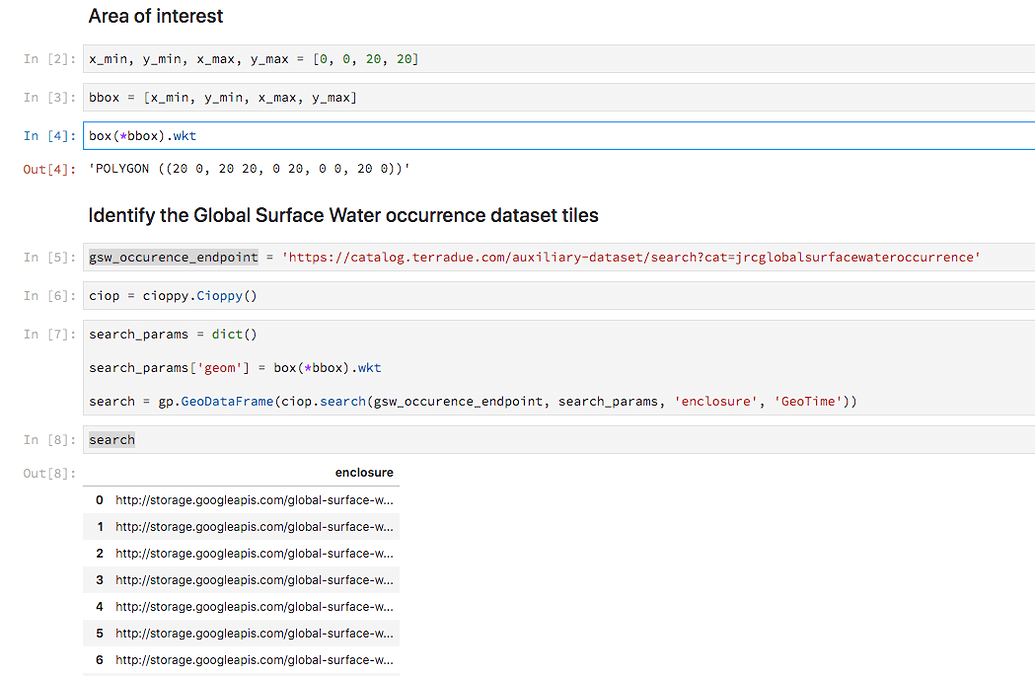Click the enclosure column header
Screen dimensions: 1035x676
(x=364, y=472)
